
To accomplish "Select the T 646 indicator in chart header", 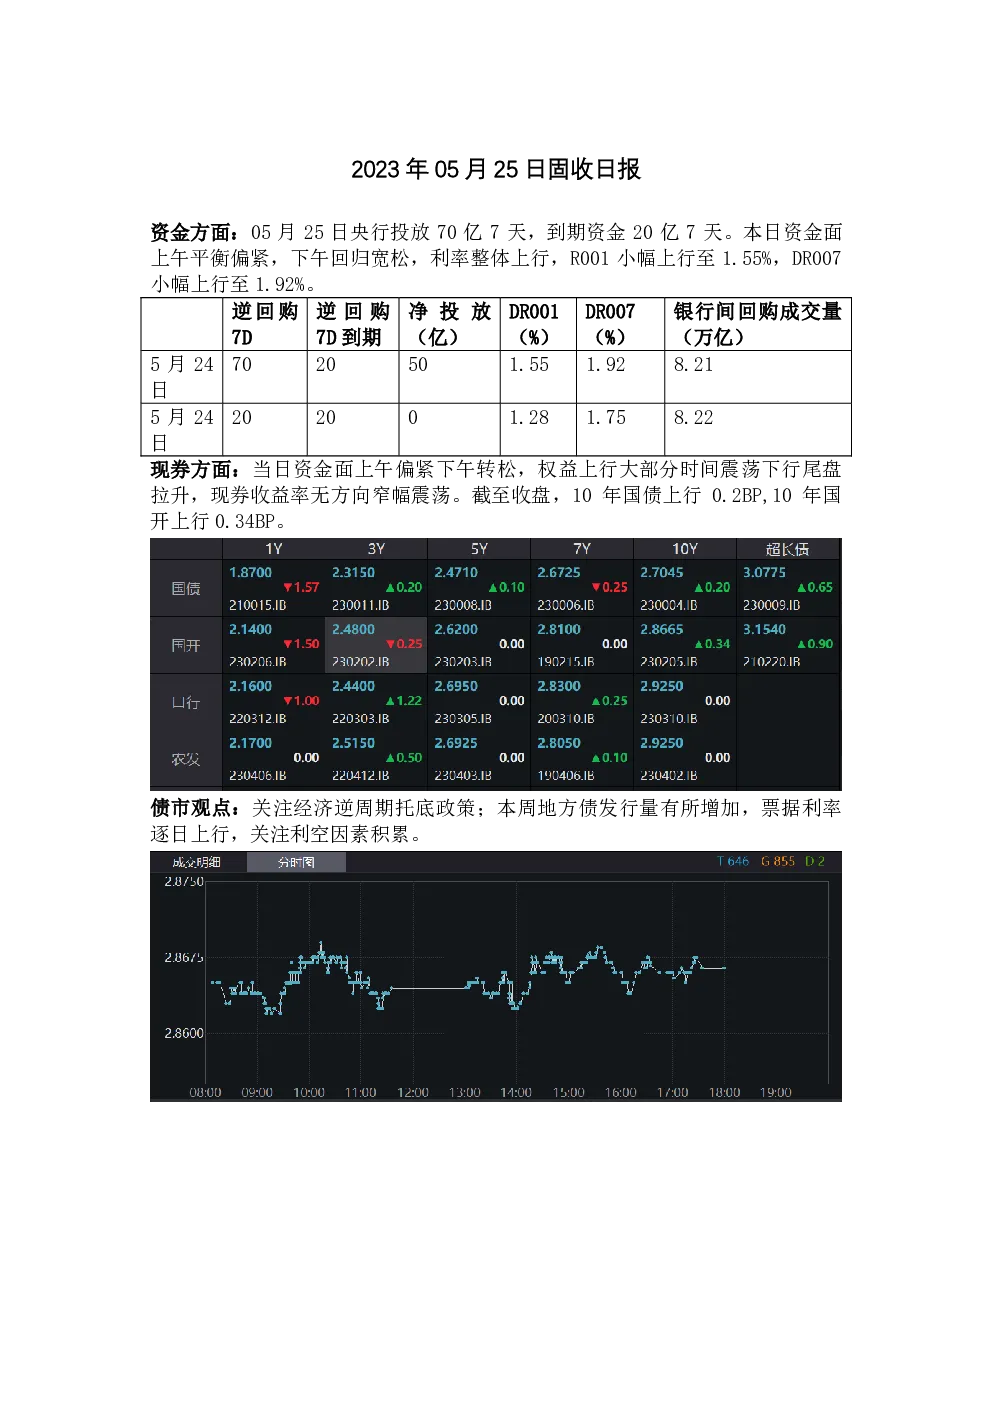I will pos(733,861).
